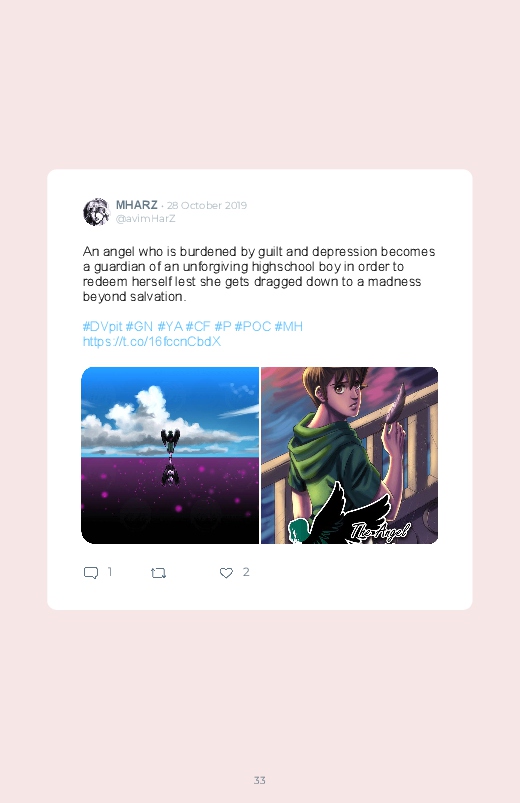This screenshot has height=803, width=520.
Task: Open the #P hashtag
Action: pyautogui.click(x=223, y=327)
